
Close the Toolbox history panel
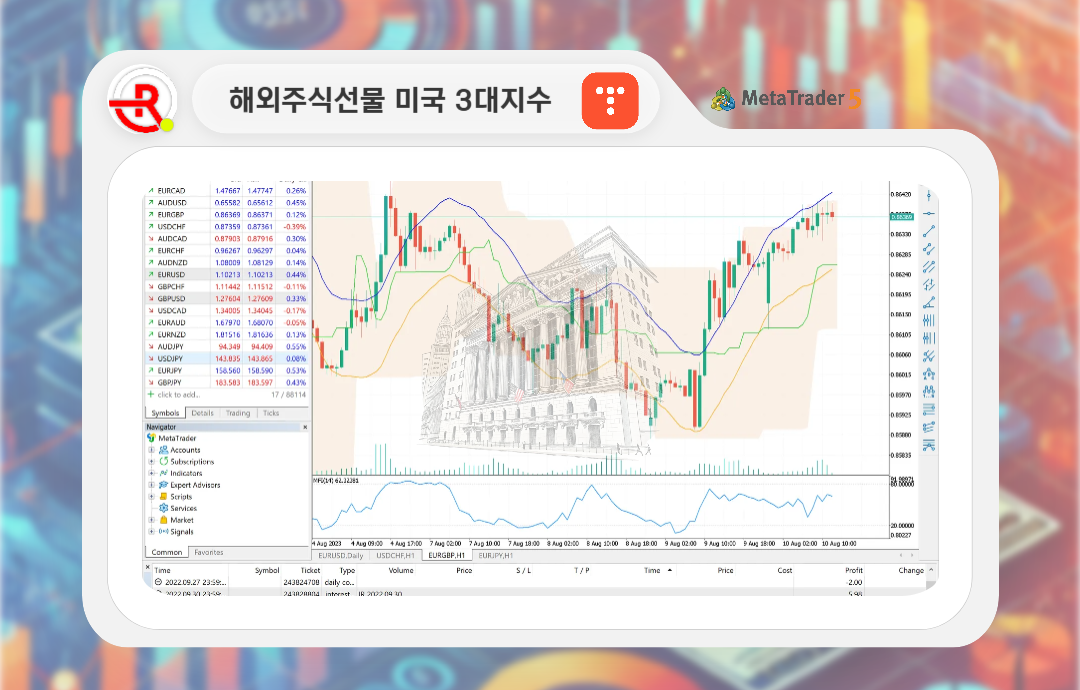pyautogui.click(x=147, y=567)
